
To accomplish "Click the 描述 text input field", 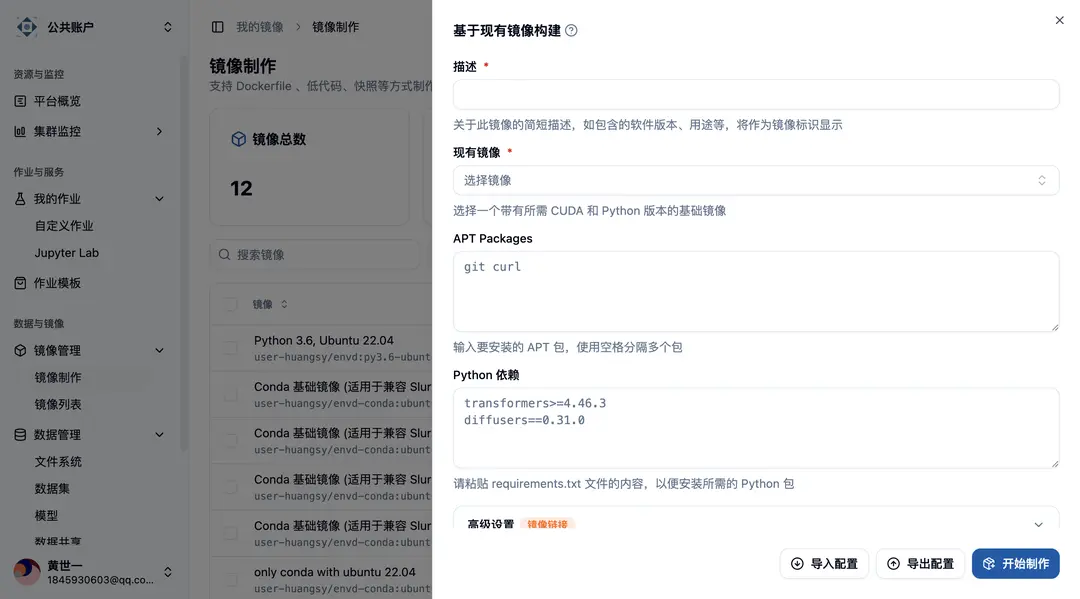I will pyautogui.click(x=756, y=94).
